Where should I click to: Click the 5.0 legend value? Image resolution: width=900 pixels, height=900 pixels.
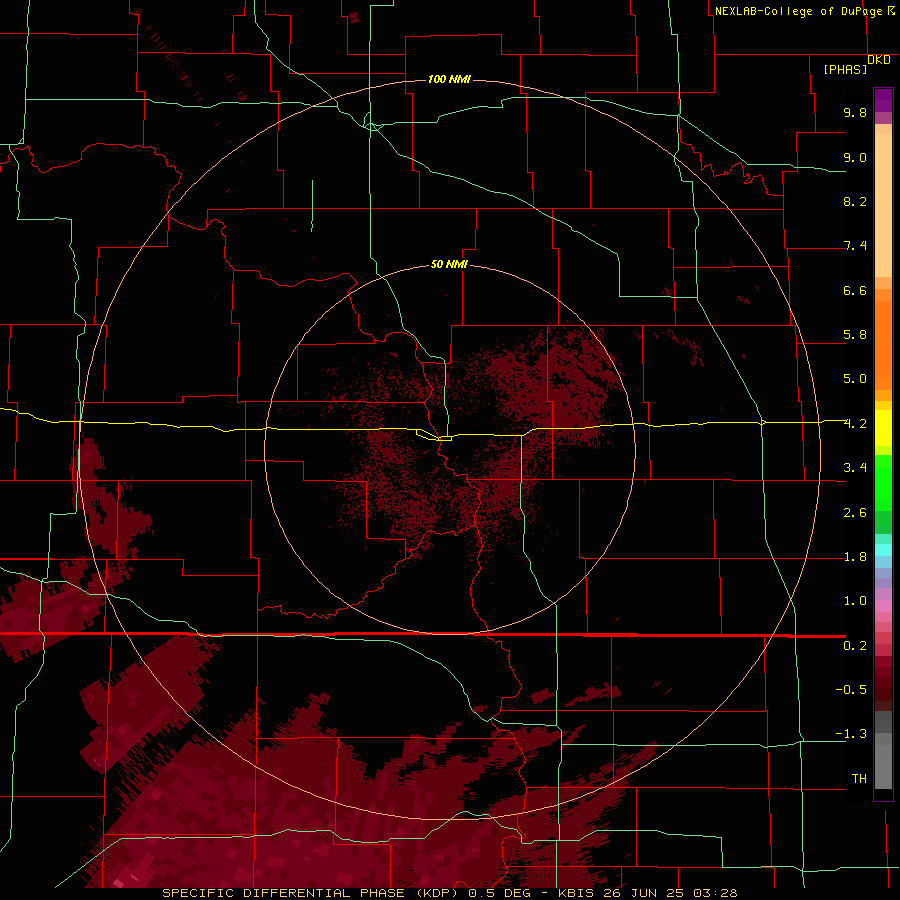[x=855, y=379]
